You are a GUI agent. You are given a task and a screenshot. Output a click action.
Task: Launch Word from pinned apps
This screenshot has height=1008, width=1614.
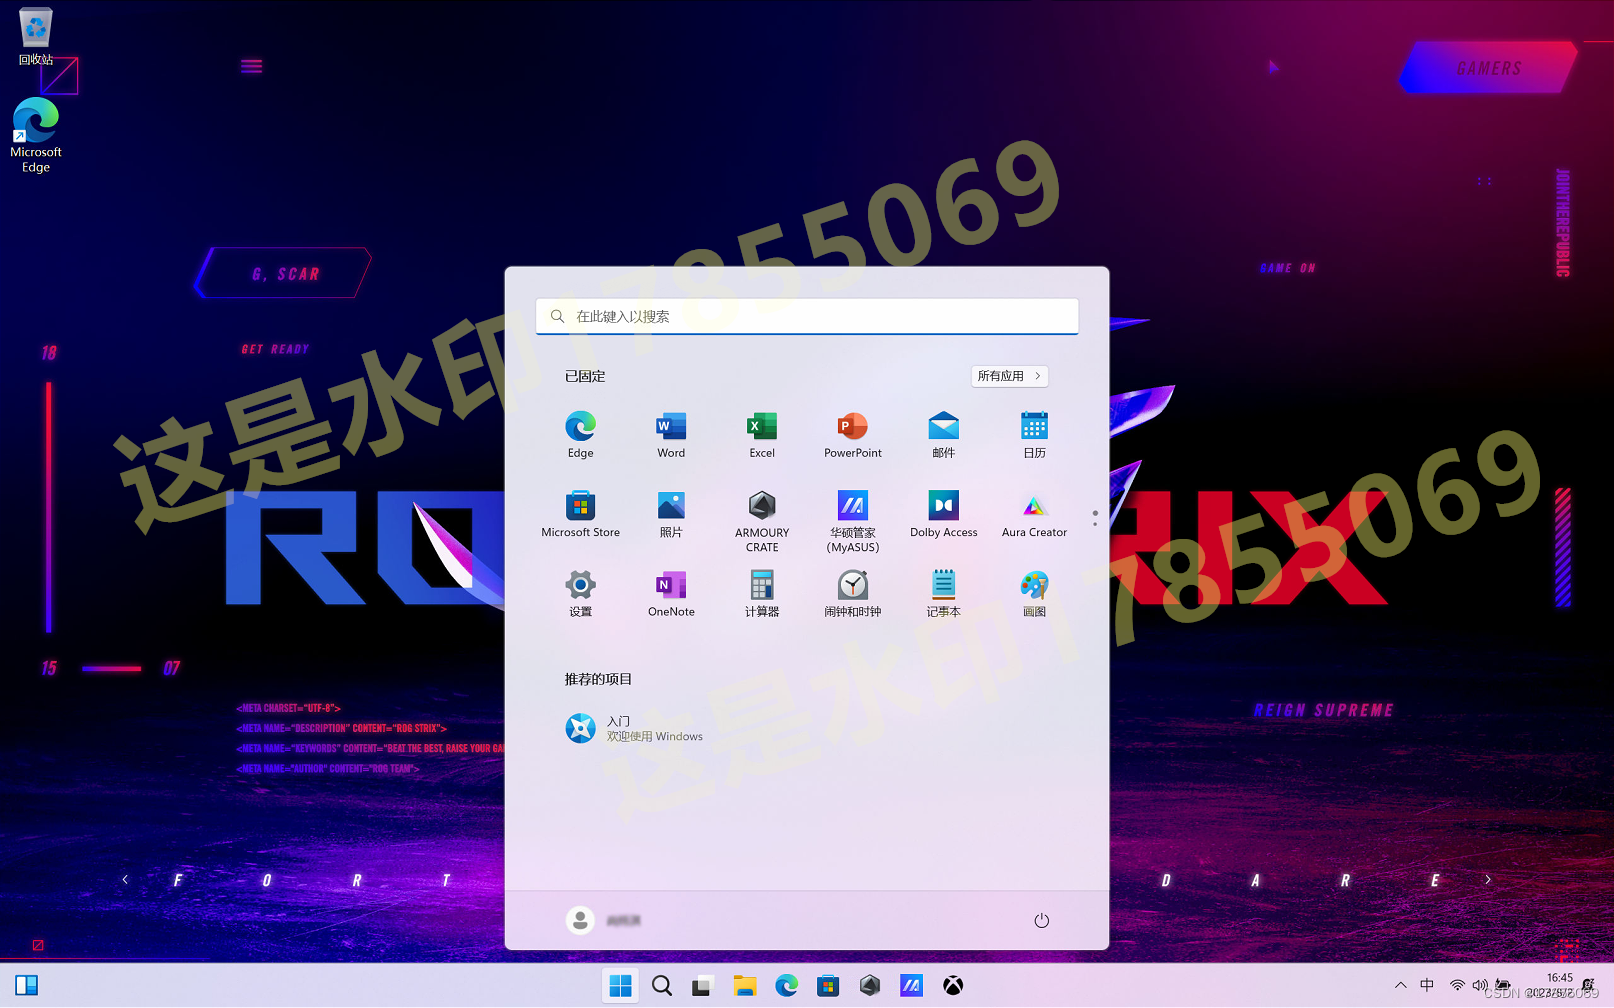pyautogui.click(x=671, y=434)
